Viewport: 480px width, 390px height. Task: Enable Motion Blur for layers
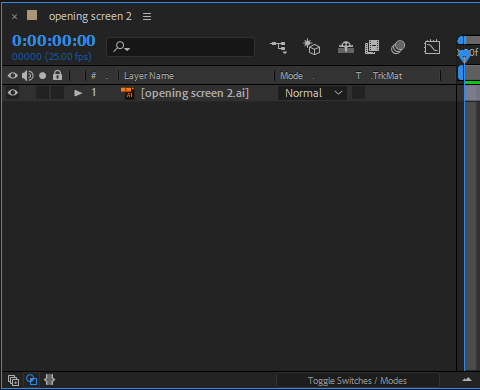tap(398, 47)
